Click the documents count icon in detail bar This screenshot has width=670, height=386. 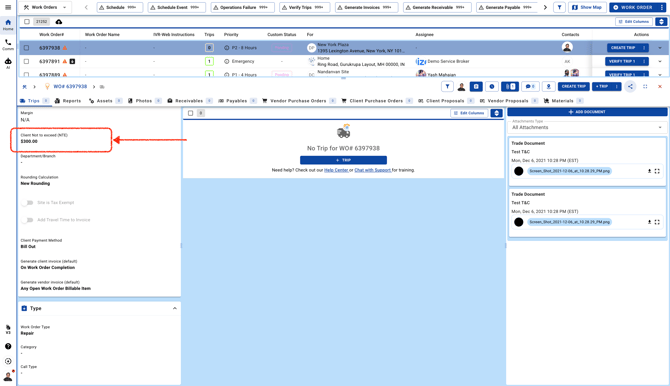click(x=510, y=86)
